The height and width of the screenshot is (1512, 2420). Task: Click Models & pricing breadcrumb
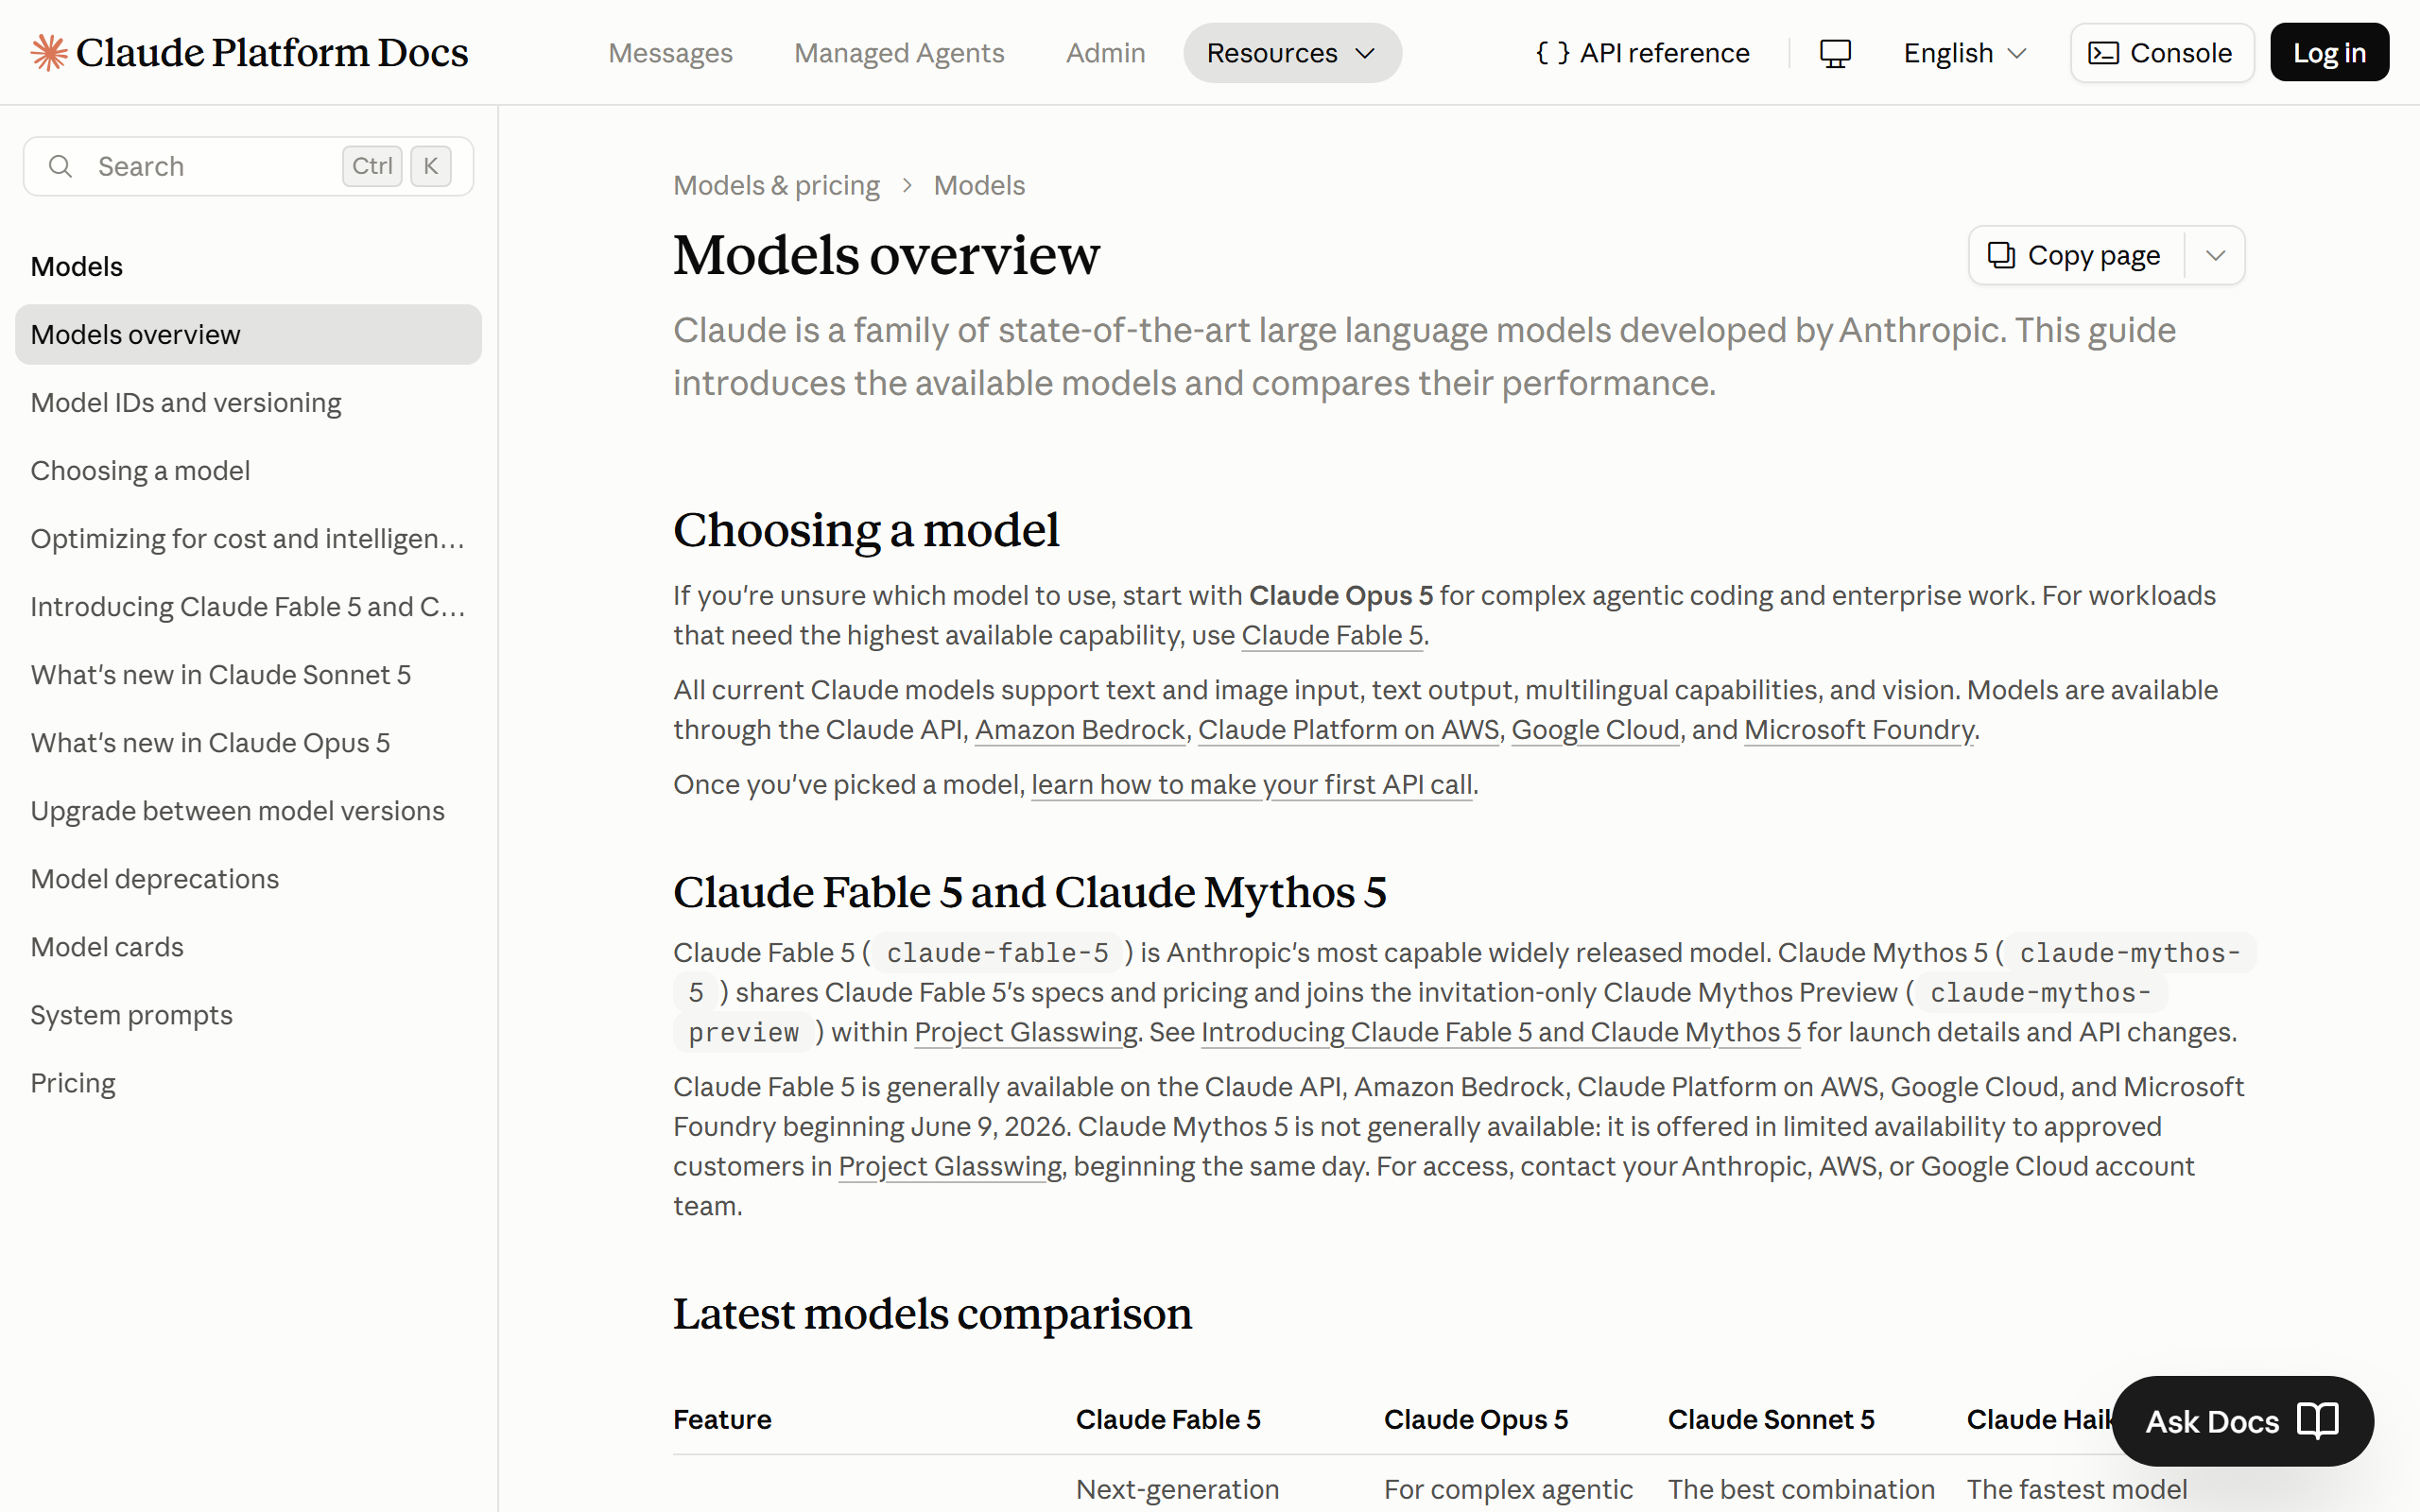pyautogui.click(x=776, y=185)
